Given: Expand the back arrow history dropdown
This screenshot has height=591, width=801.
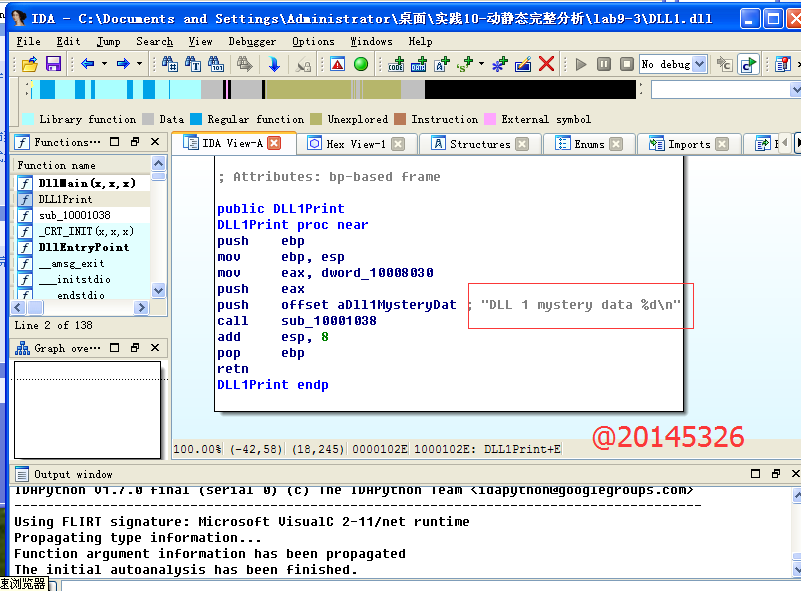Looking at the screenshot, I should pyautogui.click(x=104, y=64).
